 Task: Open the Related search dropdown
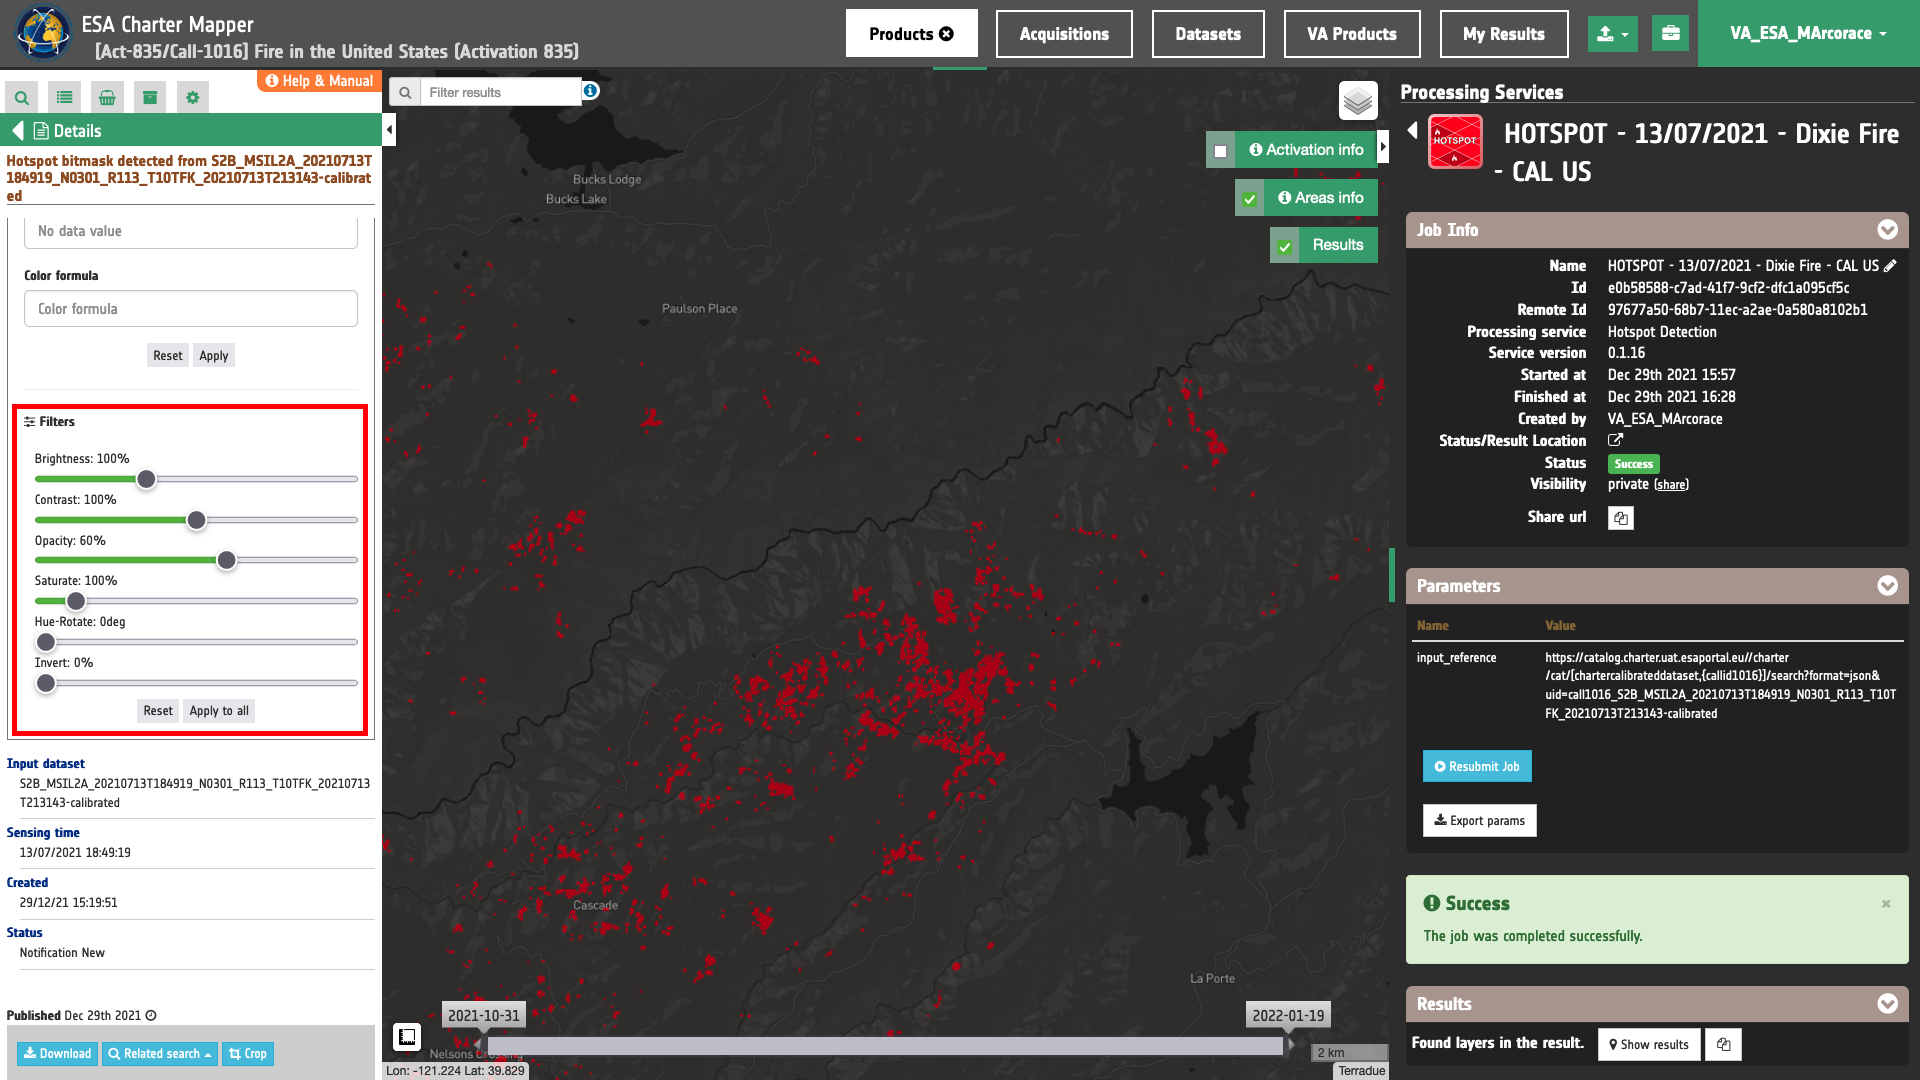[x=160, y=1054]
